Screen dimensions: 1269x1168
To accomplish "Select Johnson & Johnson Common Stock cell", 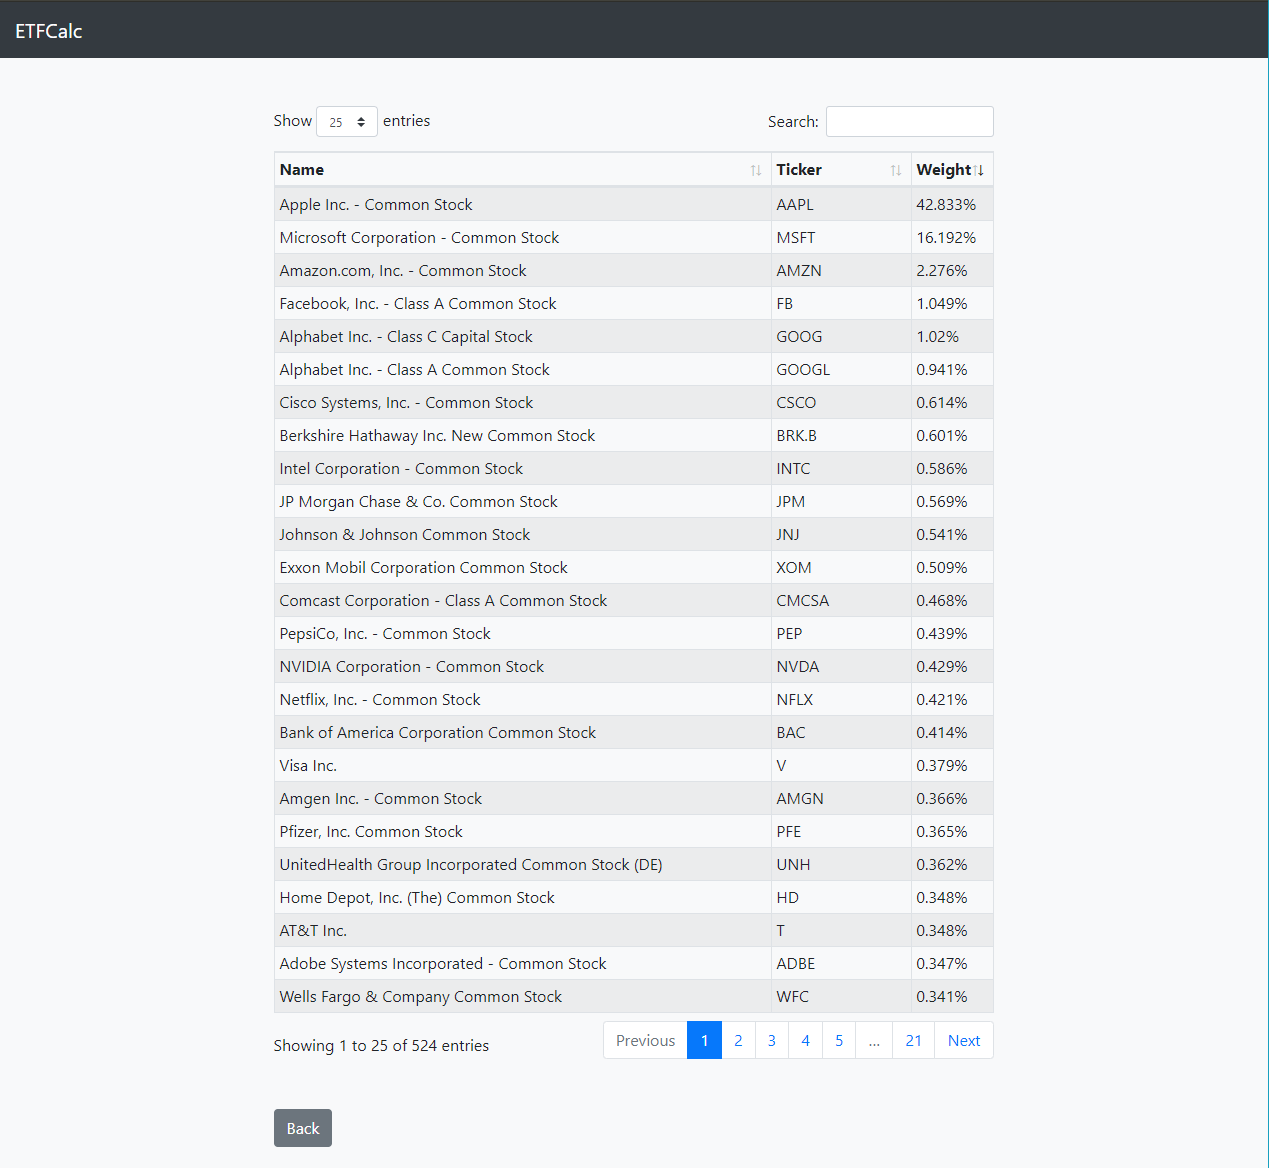I will tap(522, 534).
